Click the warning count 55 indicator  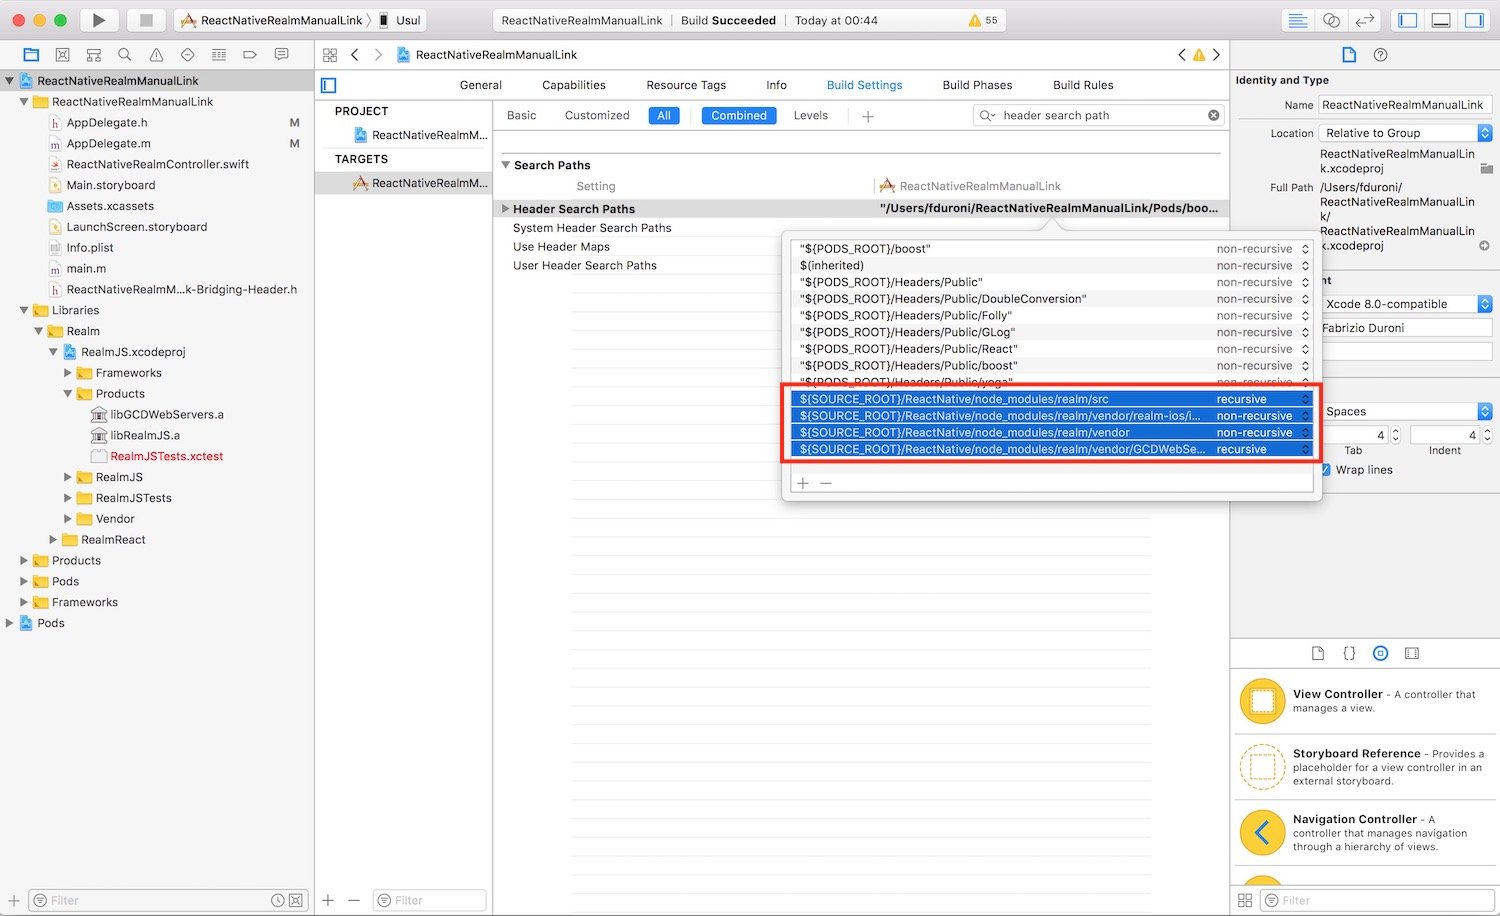[983, 20]
